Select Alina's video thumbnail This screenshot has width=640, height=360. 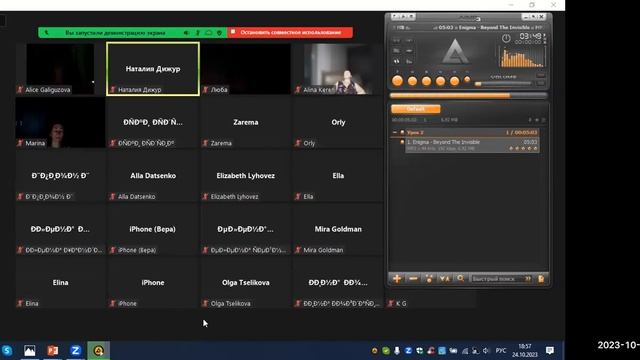pyautogui.click(x=338, y=69)
